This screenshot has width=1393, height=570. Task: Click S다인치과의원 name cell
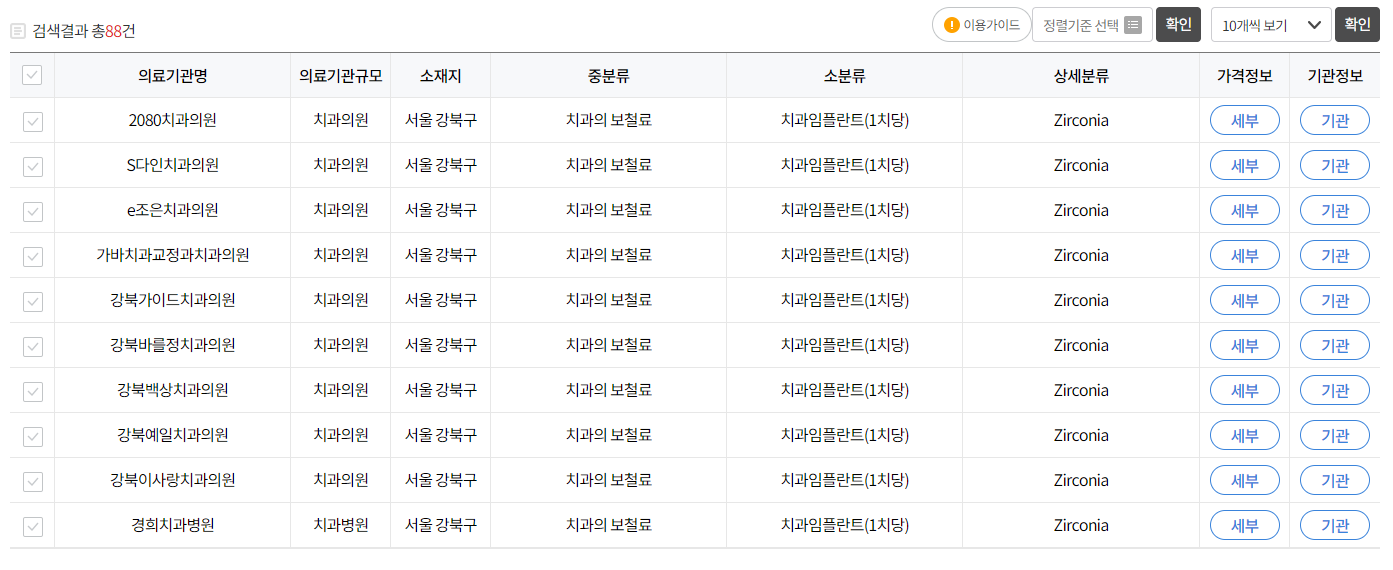pos(173,166)
